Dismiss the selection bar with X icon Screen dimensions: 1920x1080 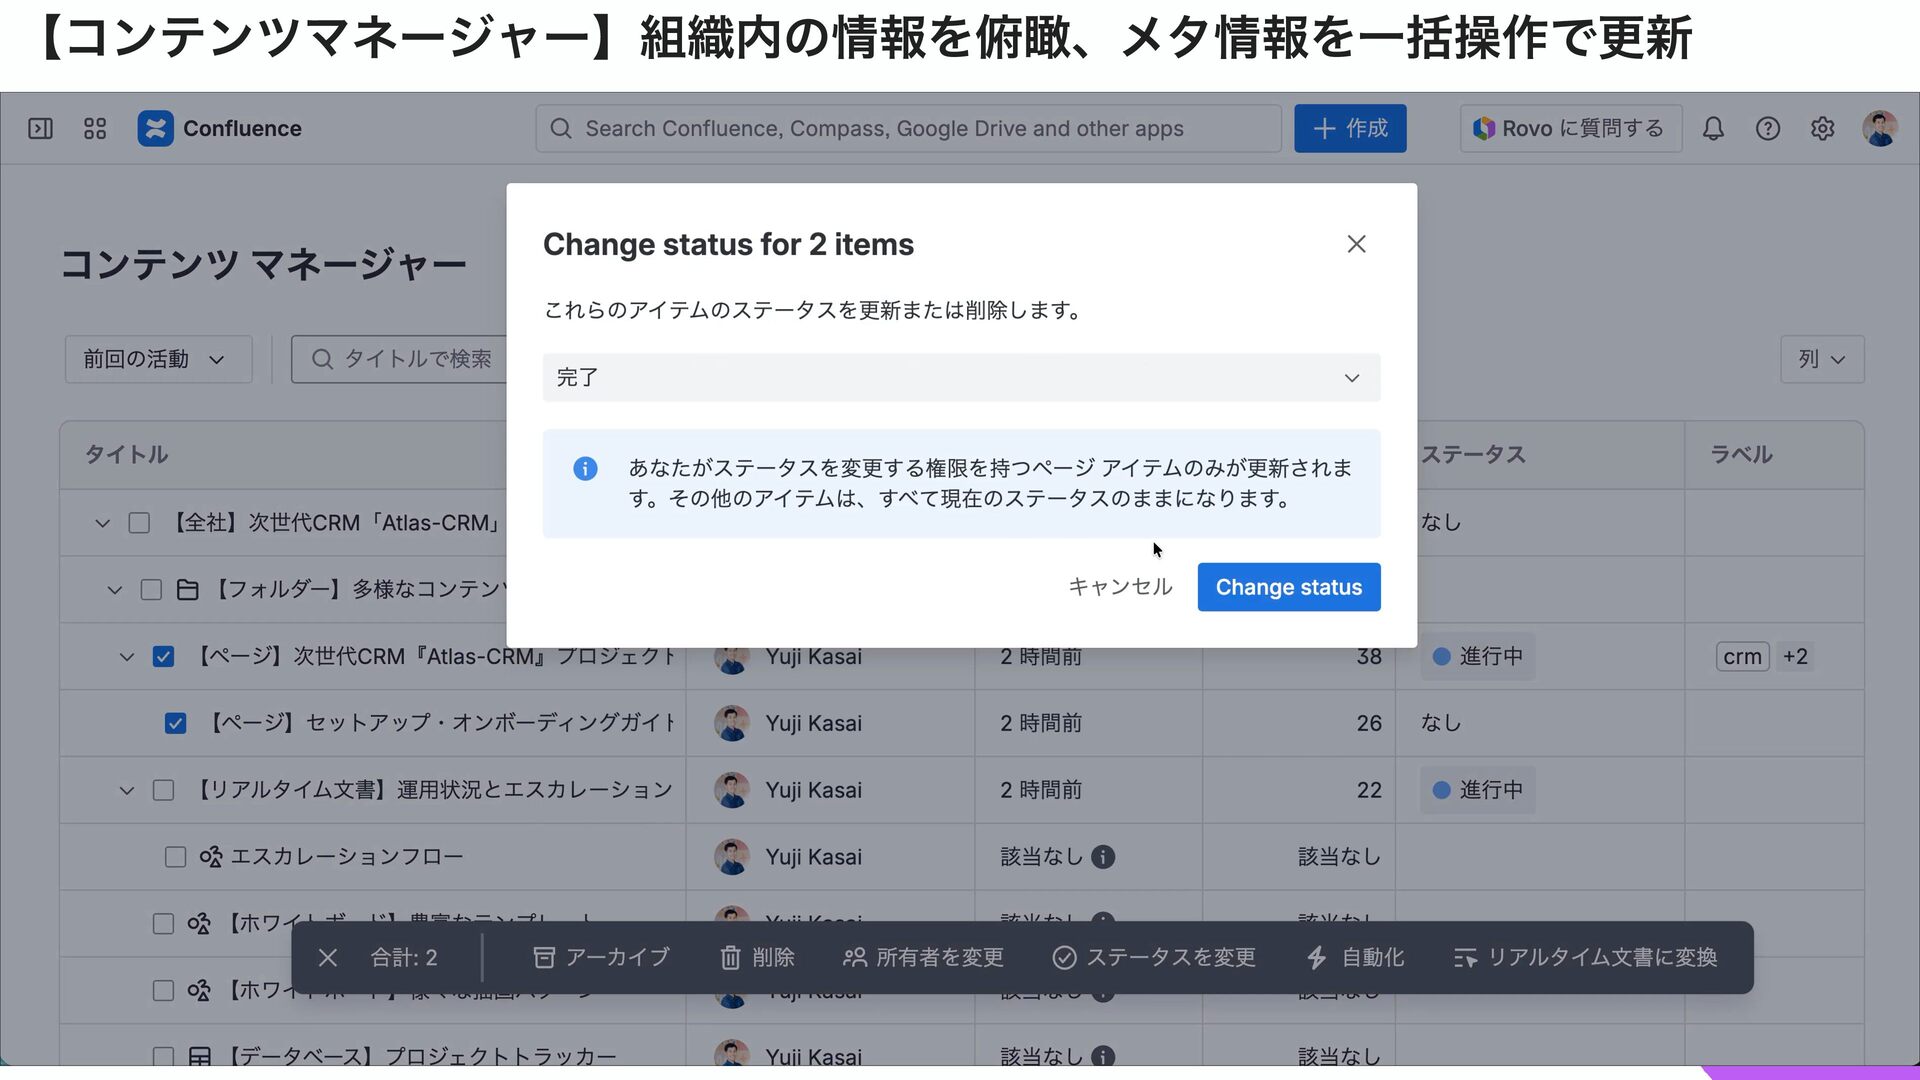pos(327,957)
